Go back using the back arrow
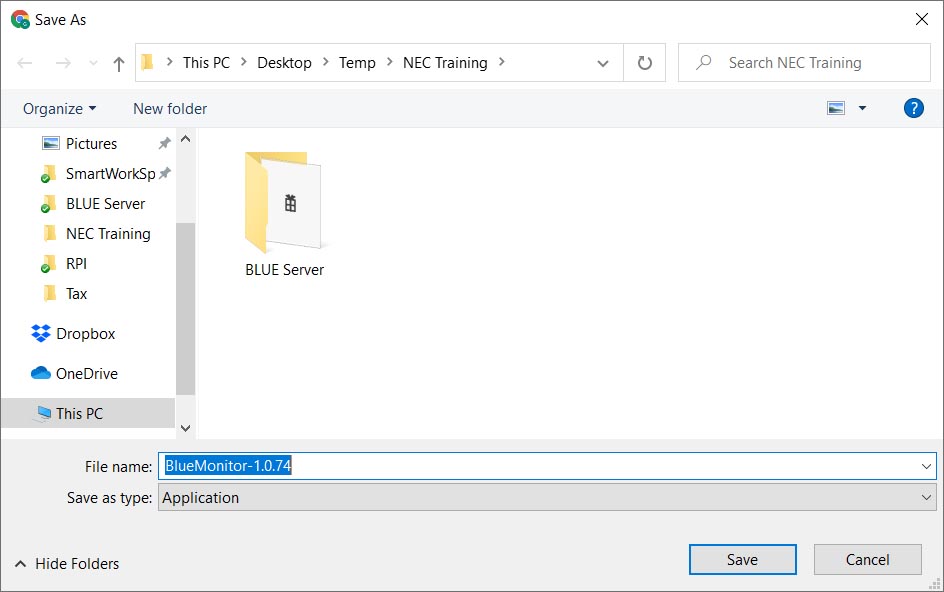Screen dimensions: 944x592 [x=25, y=63]
